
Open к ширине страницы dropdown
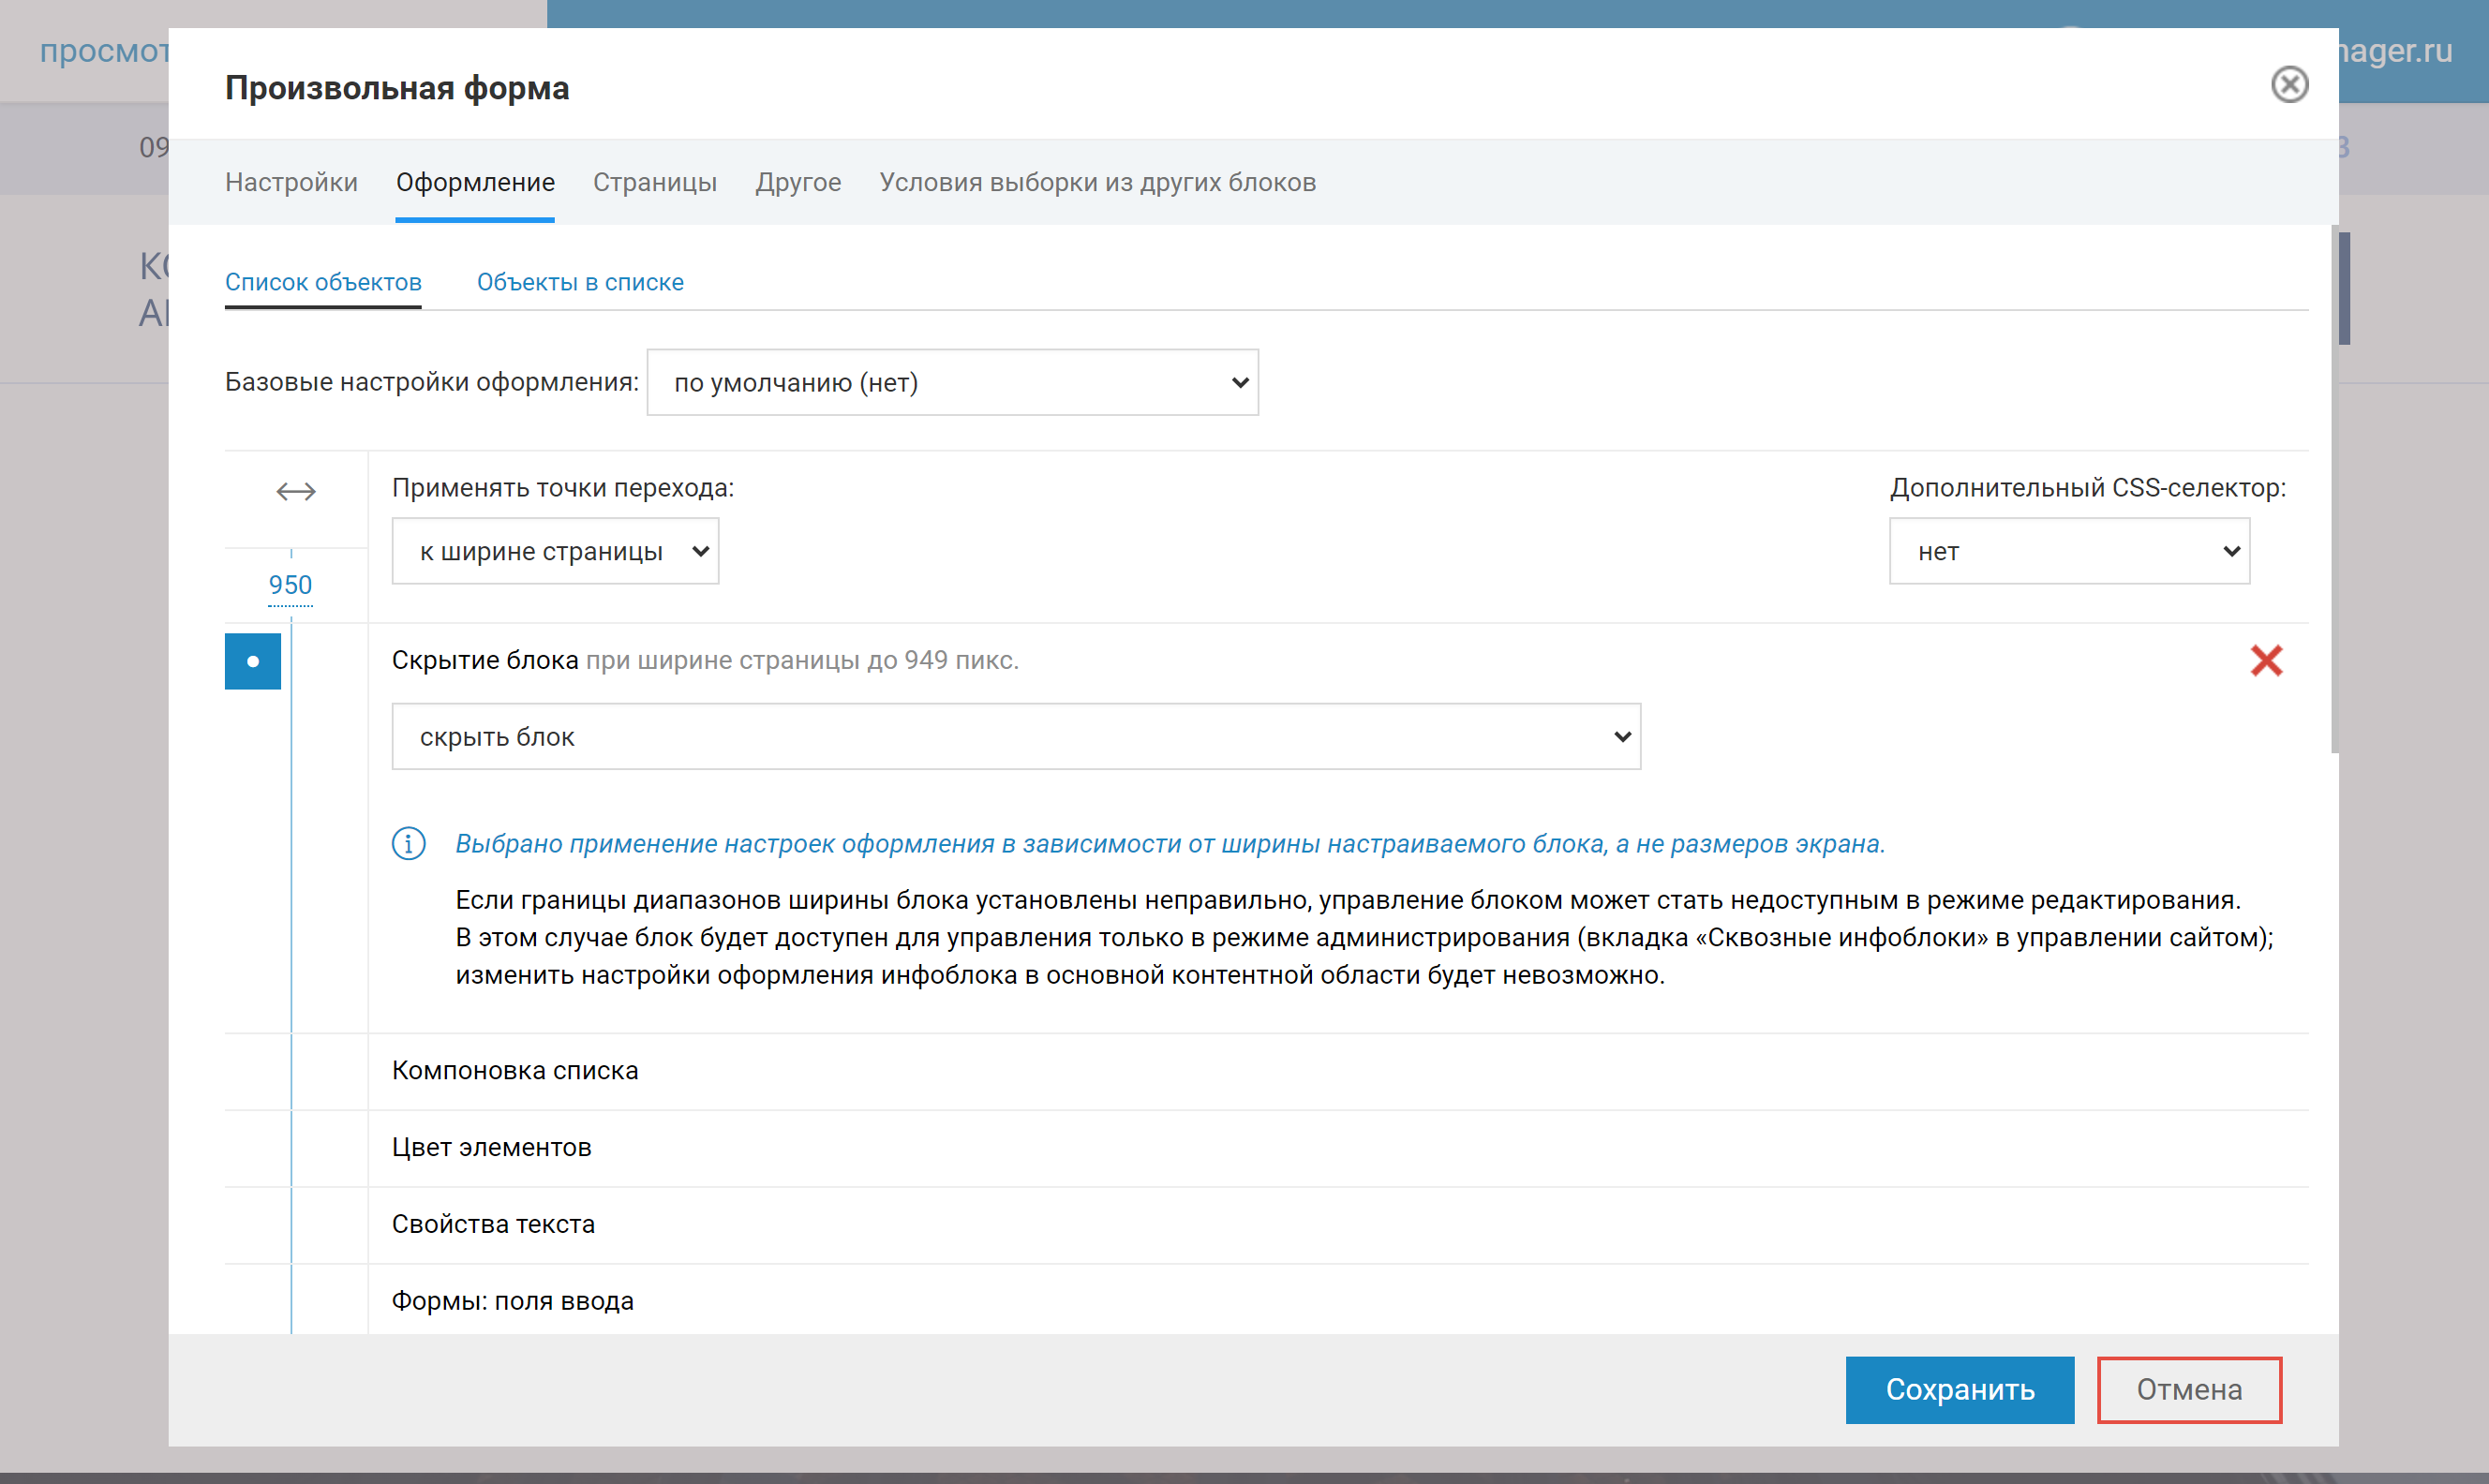[555, 551]
